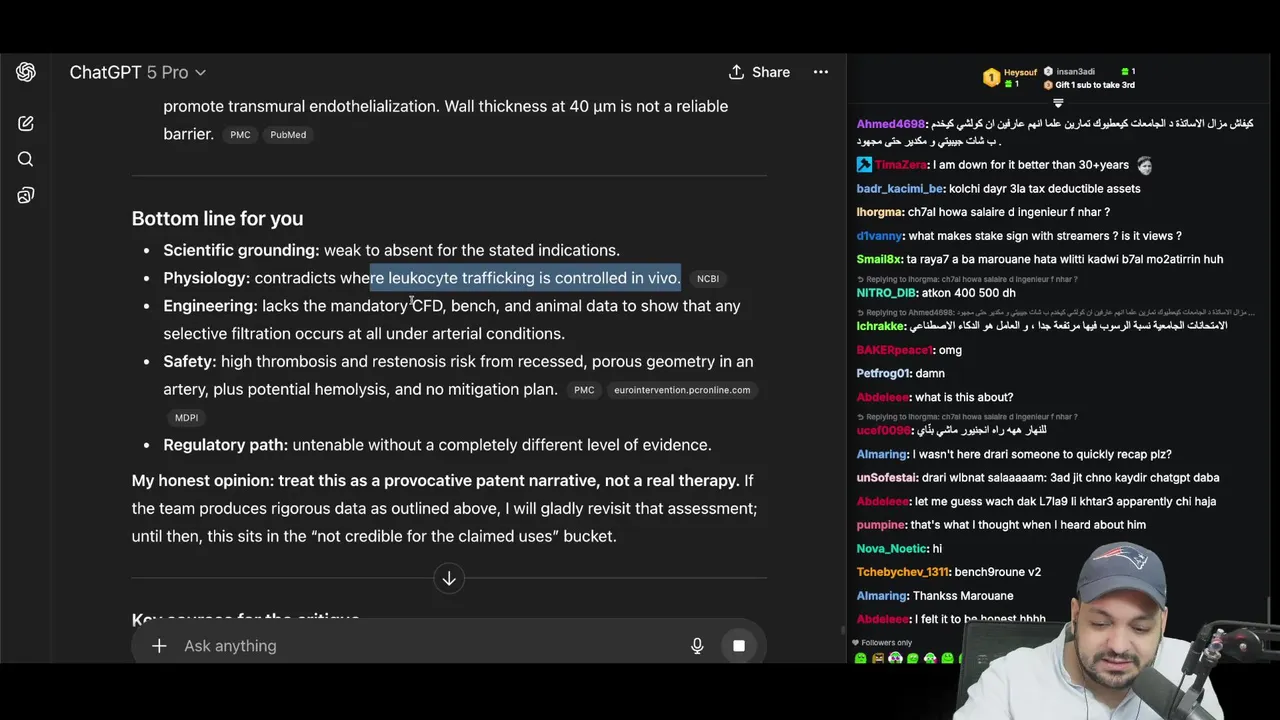Click the TimaZera user badge icon
Image resolution: width=1280 pixels, height=720 pixels.
point(864,165)
